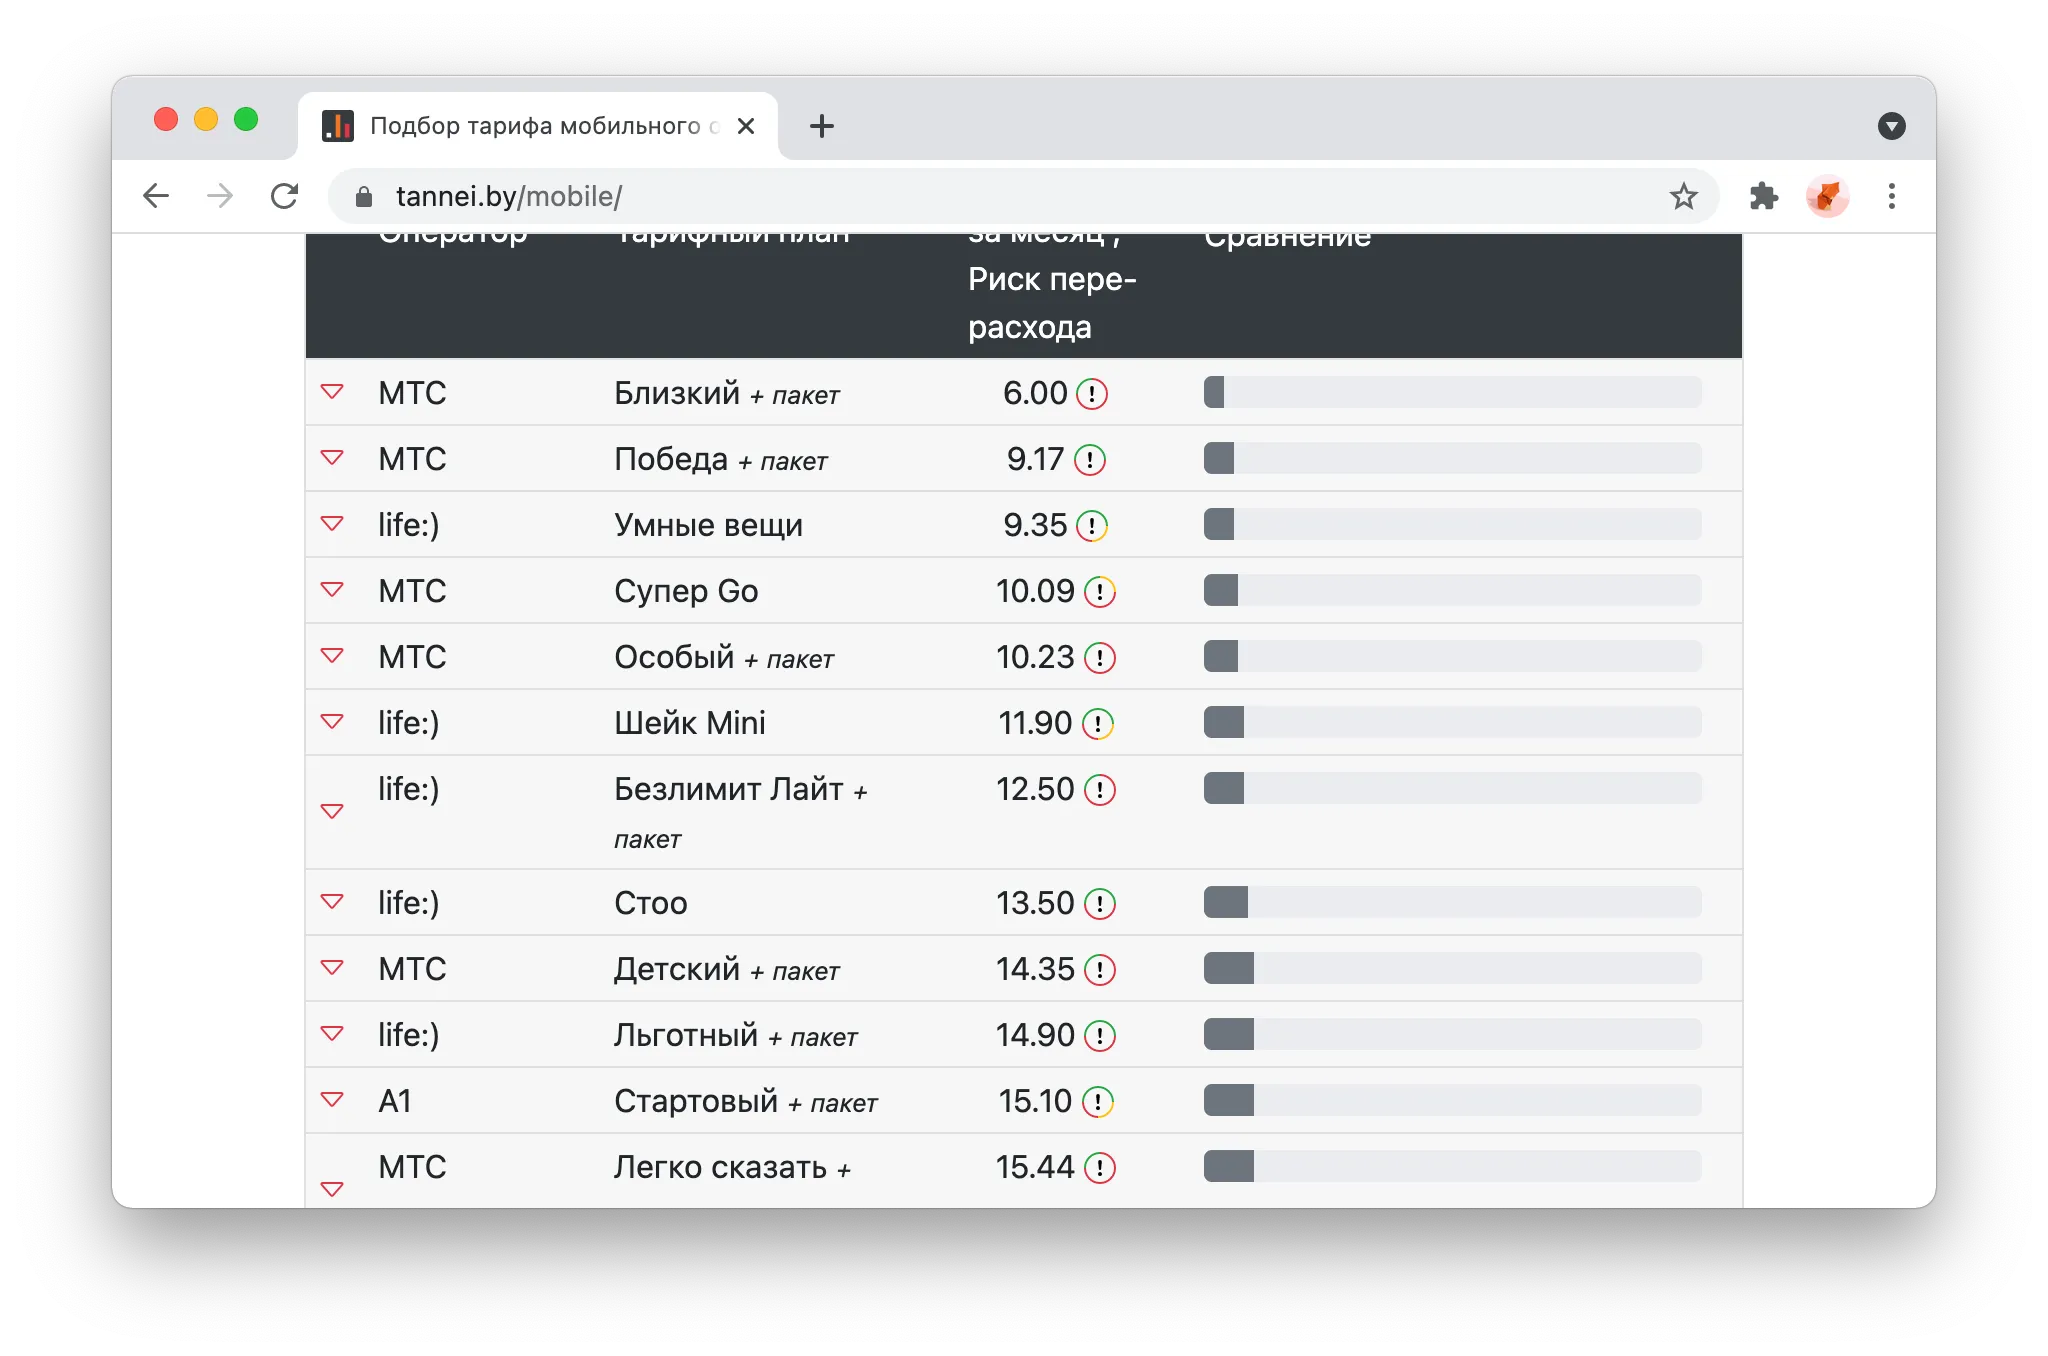The height and width of the screenshot is (1356, 2048).
Task: Click the price value 13.50
Action: [1035, 903]
